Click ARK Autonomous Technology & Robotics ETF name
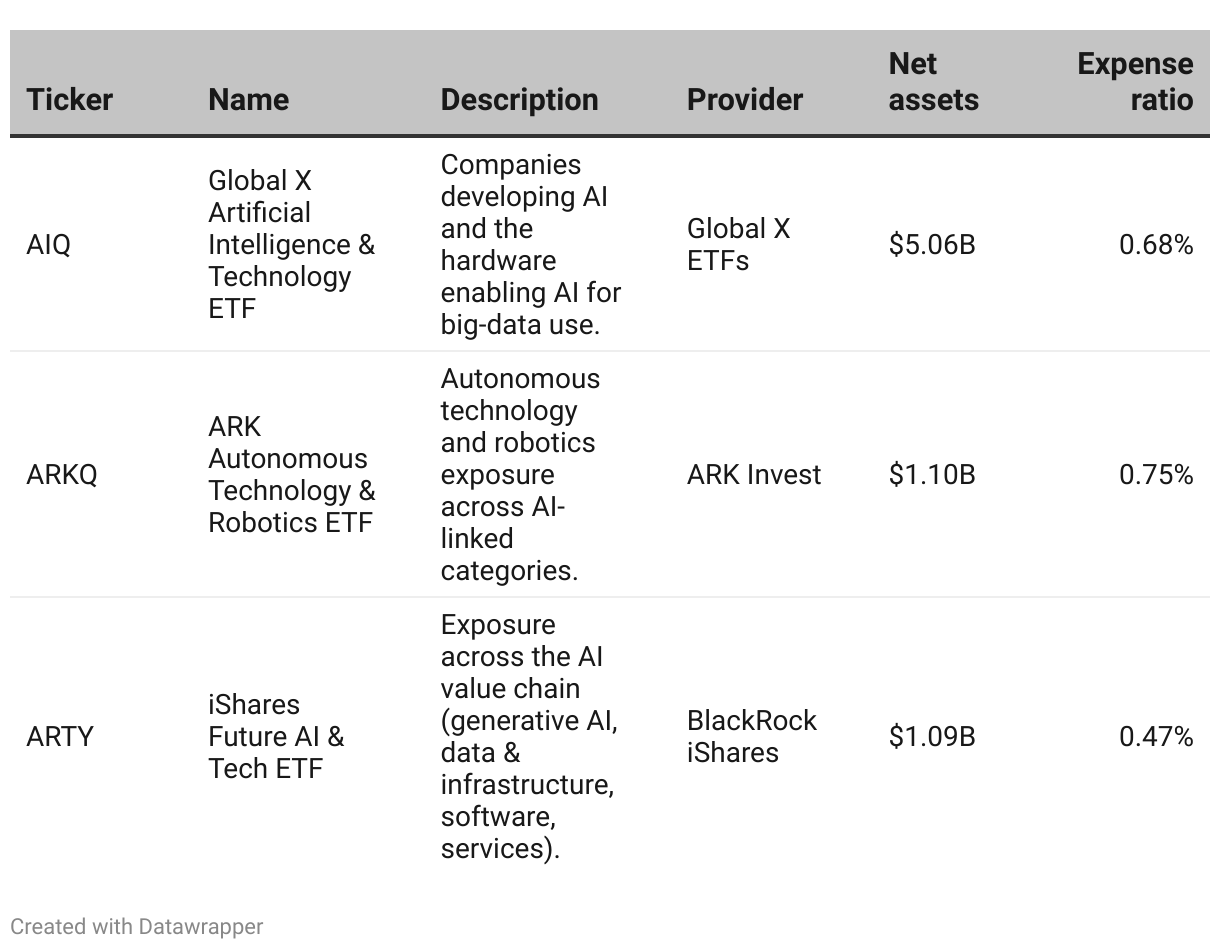 [x=291, y=475]
